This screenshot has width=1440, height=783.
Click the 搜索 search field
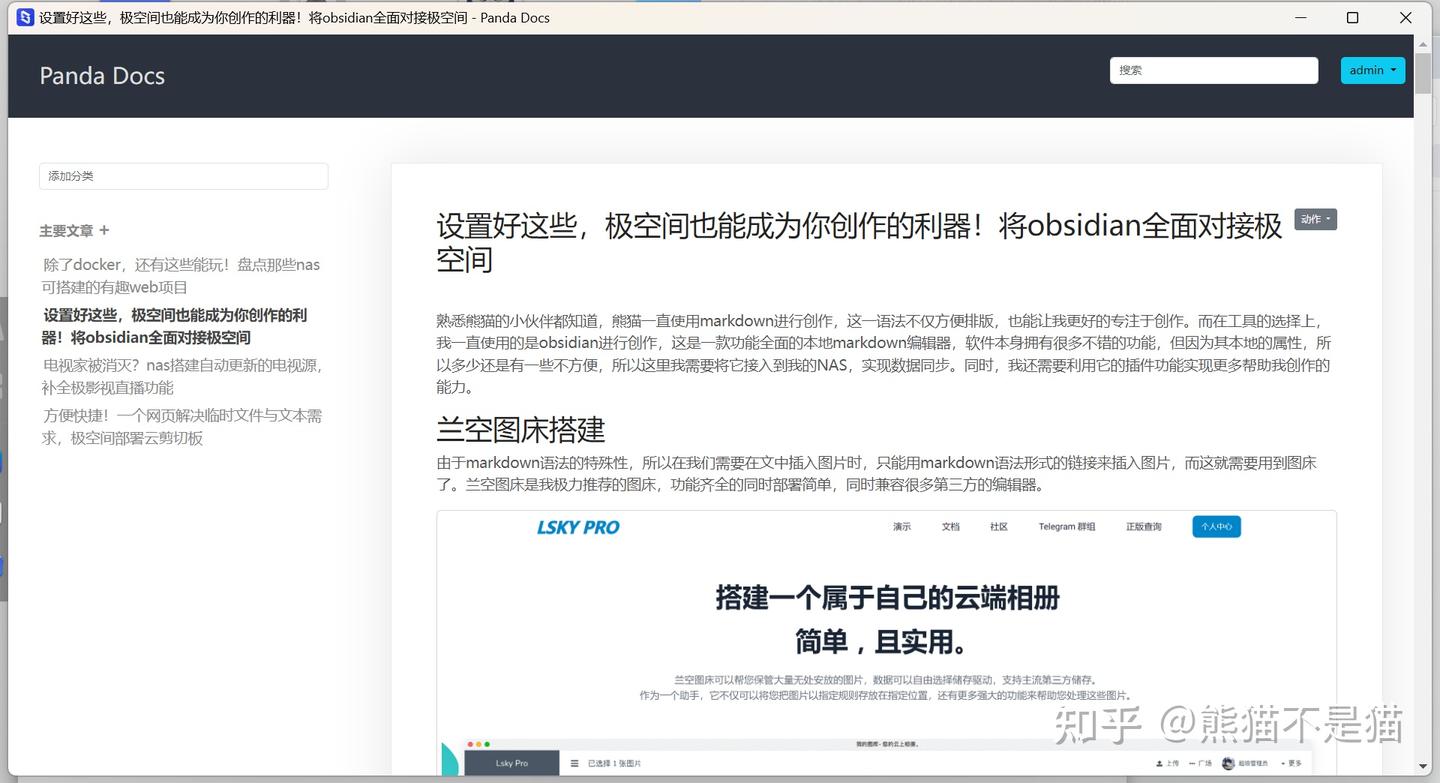pyautogui.click(x=1213, y=70)
